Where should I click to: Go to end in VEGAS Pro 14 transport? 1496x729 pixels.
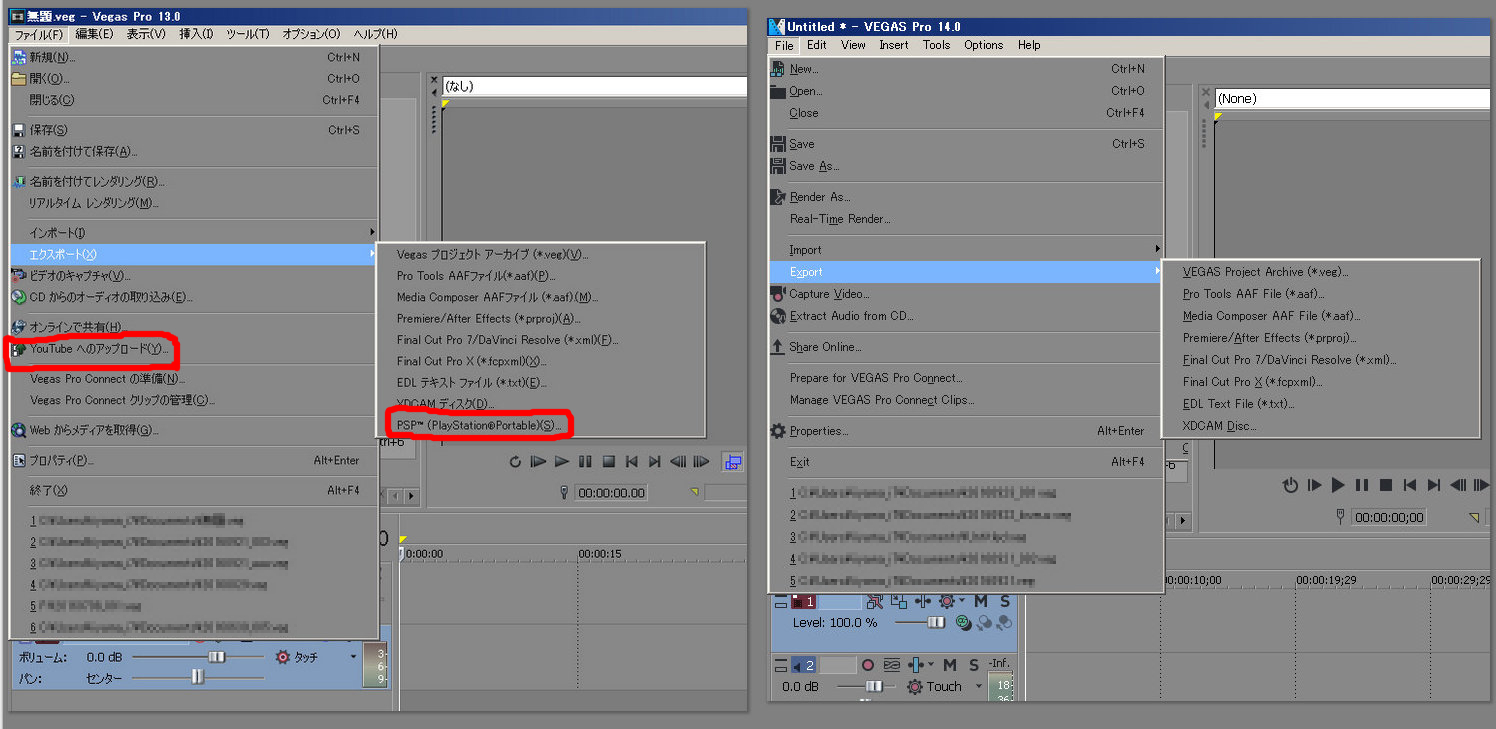tap(1433, 485)
